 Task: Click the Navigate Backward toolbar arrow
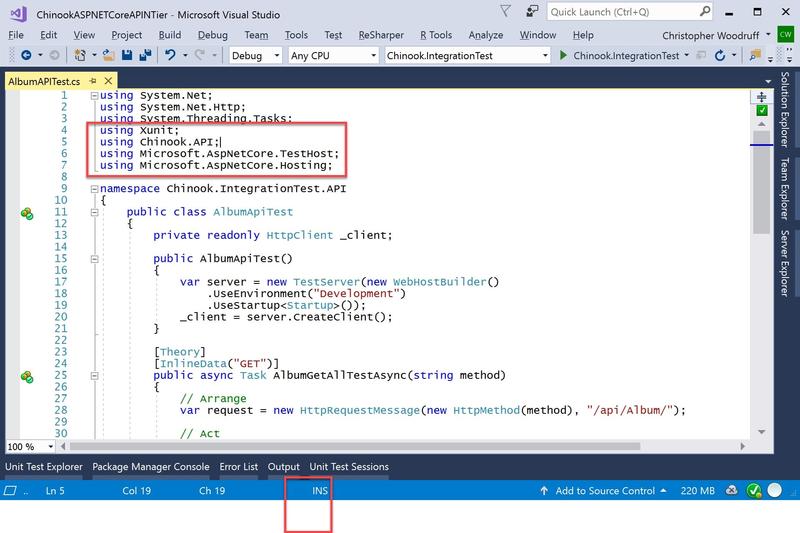26,55
